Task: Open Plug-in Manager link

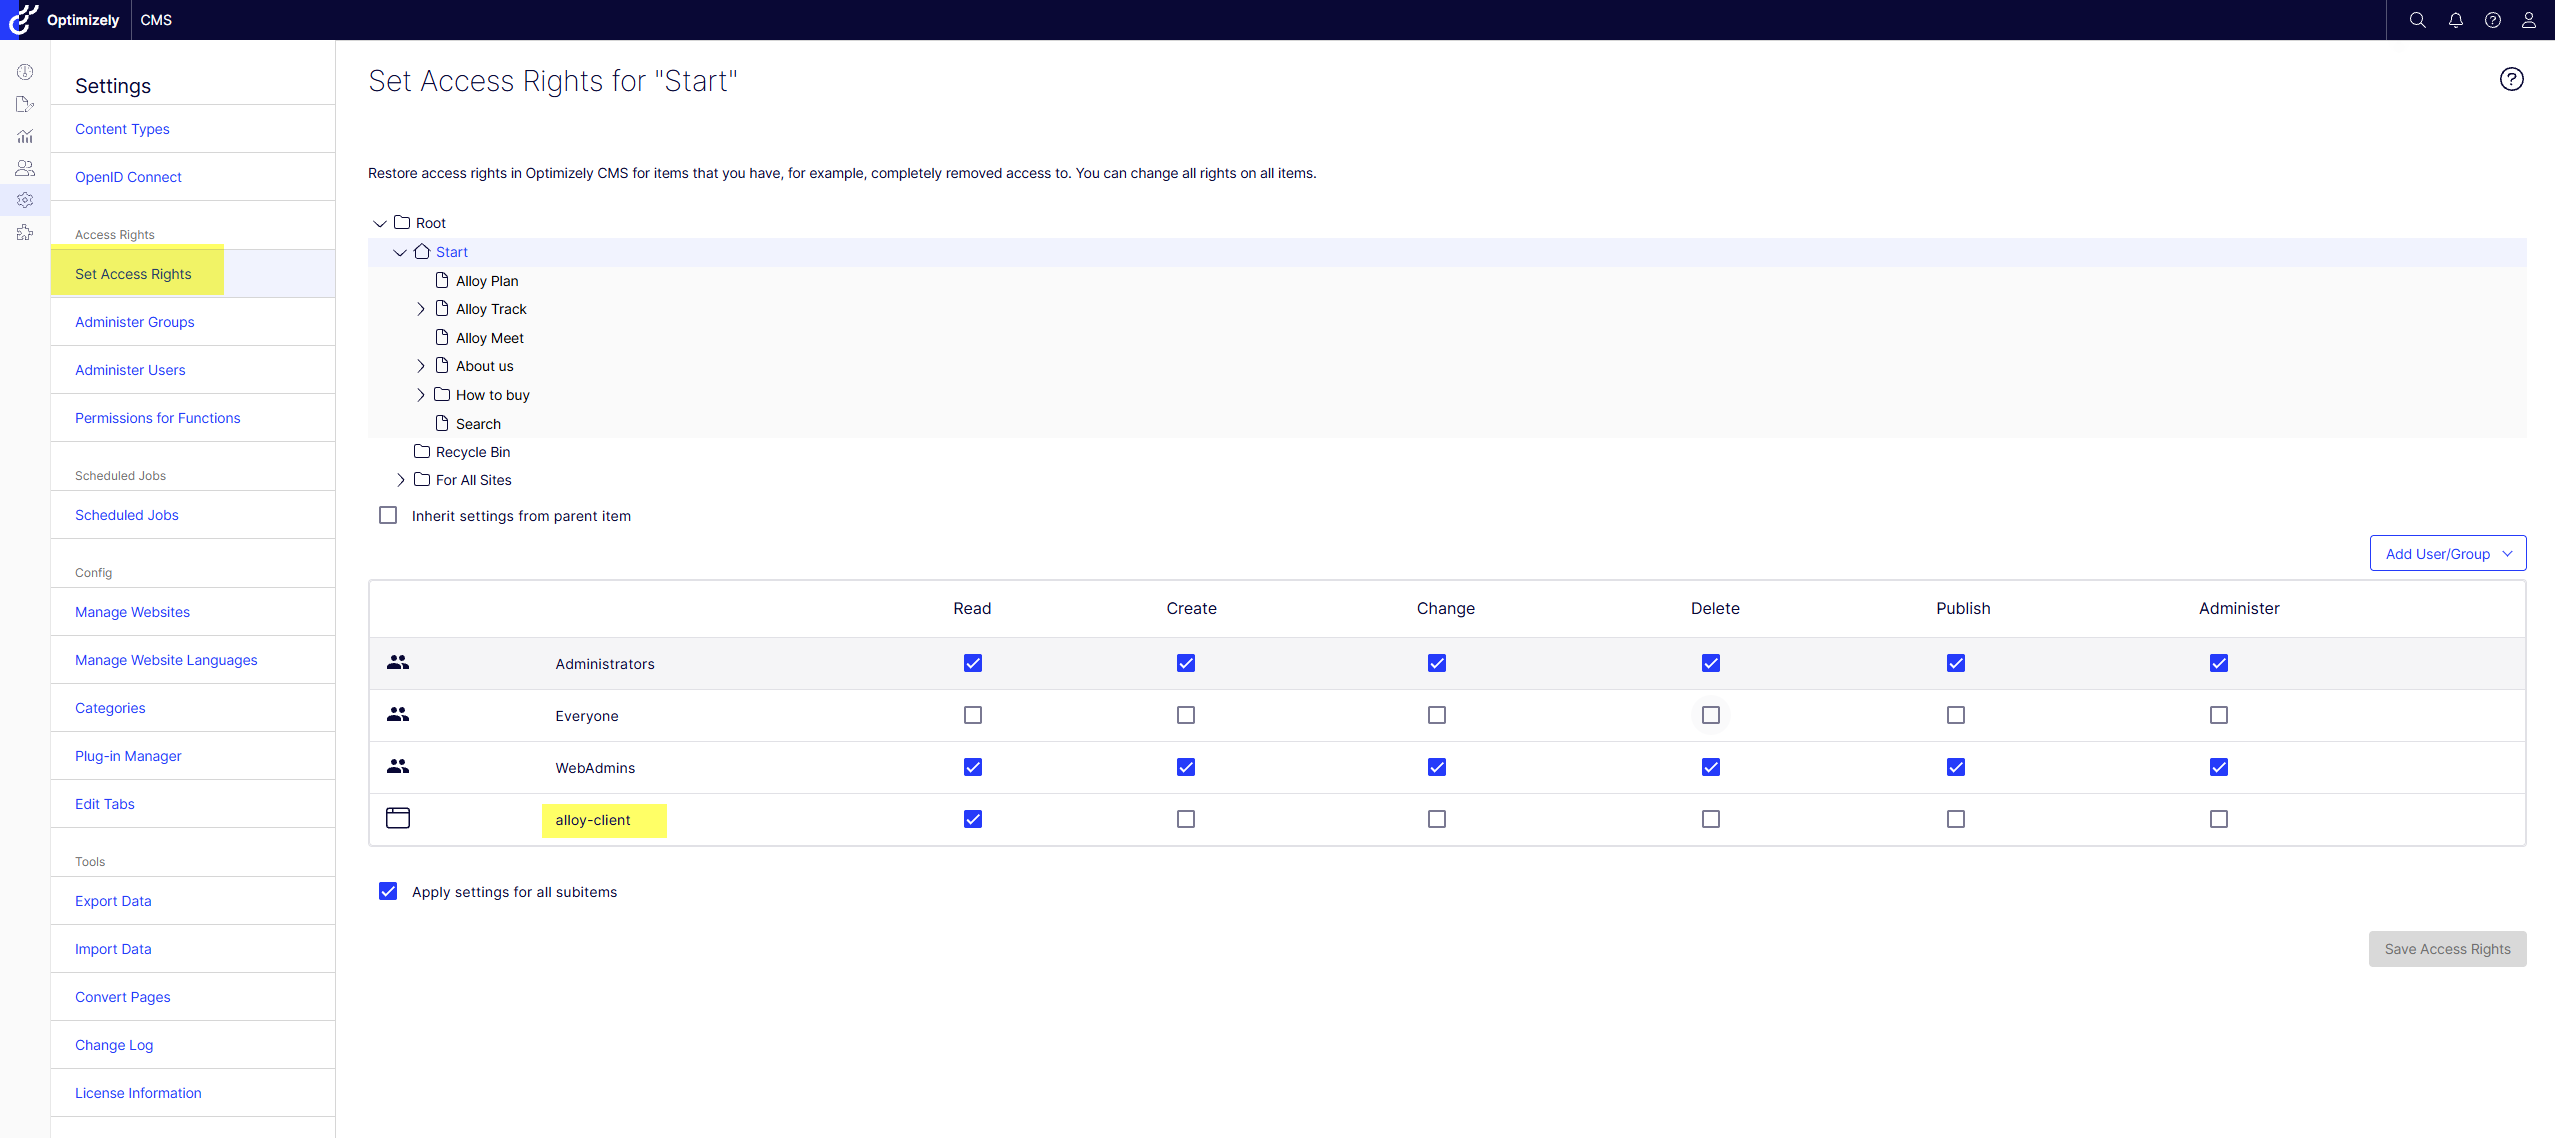Action: coord(128,756)
